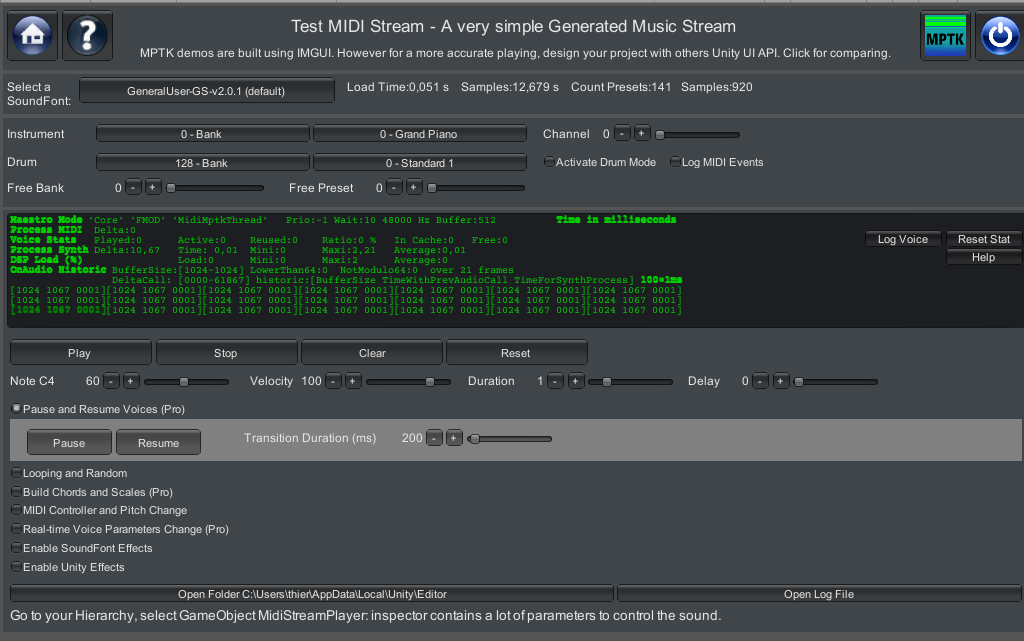Expand the Build Chords and Scales section

16,492
